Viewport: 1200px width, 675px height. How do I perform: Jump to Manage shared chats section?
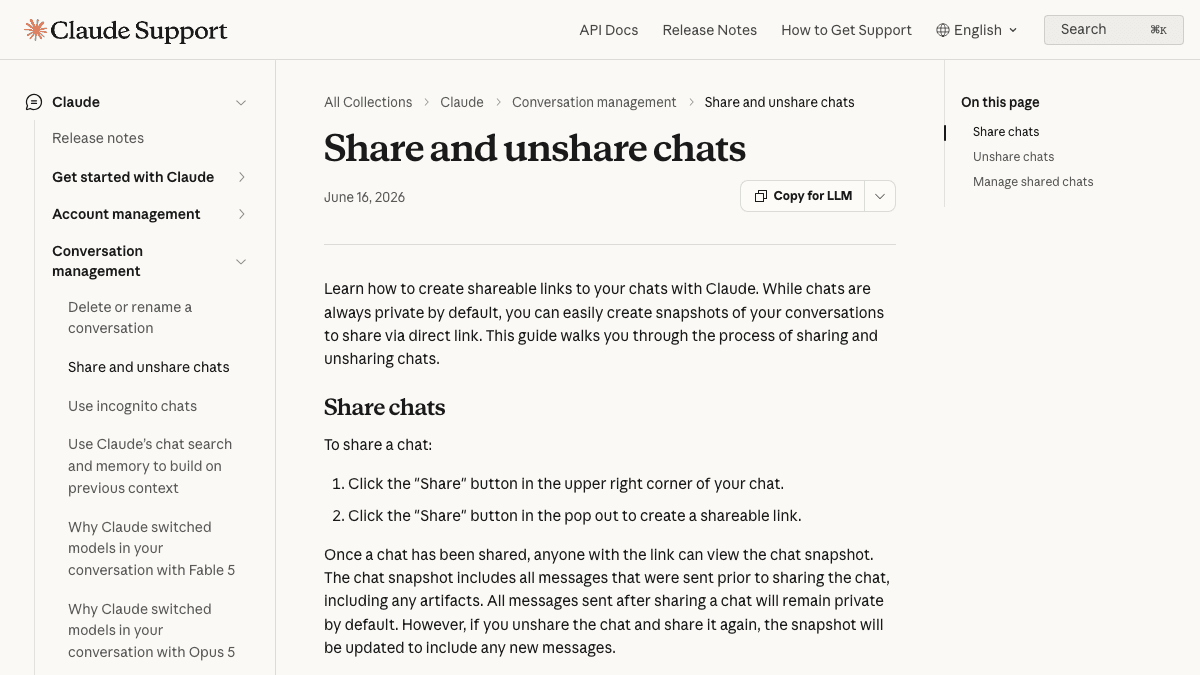click(x=1033, y=182)
